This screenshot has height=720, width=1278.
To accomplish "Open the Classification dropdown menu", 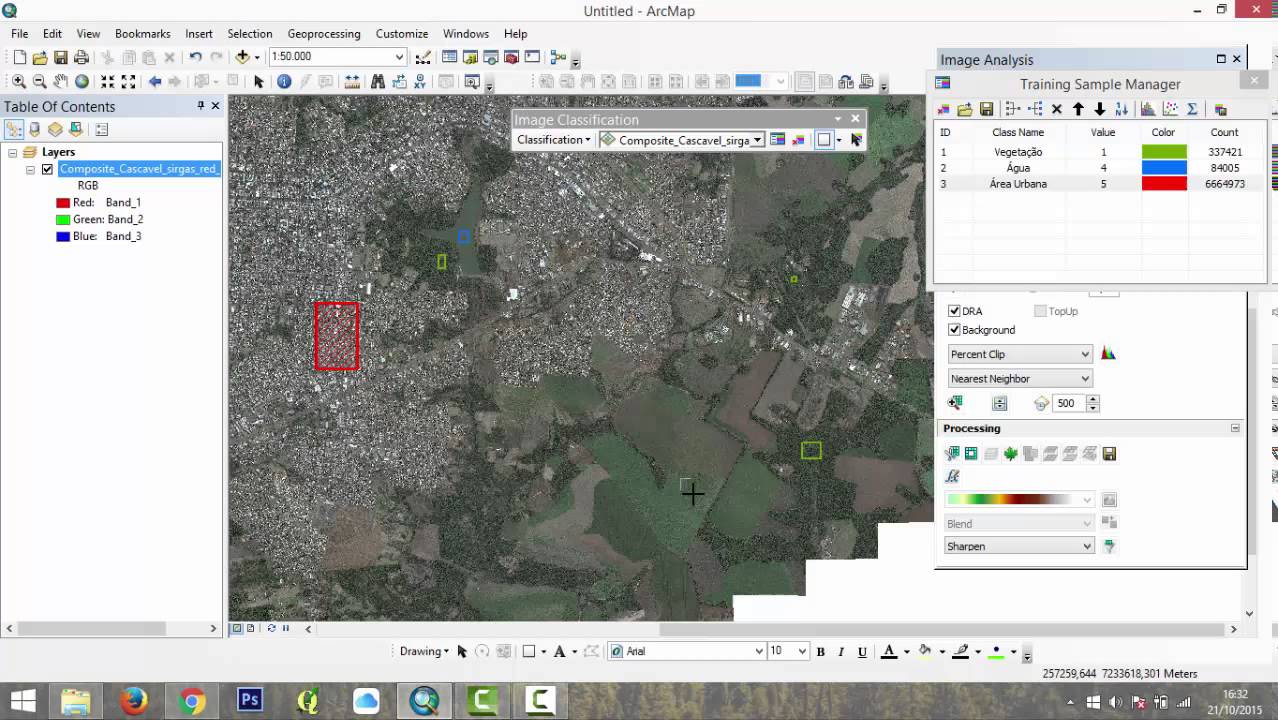I will [x=553, y=140].
